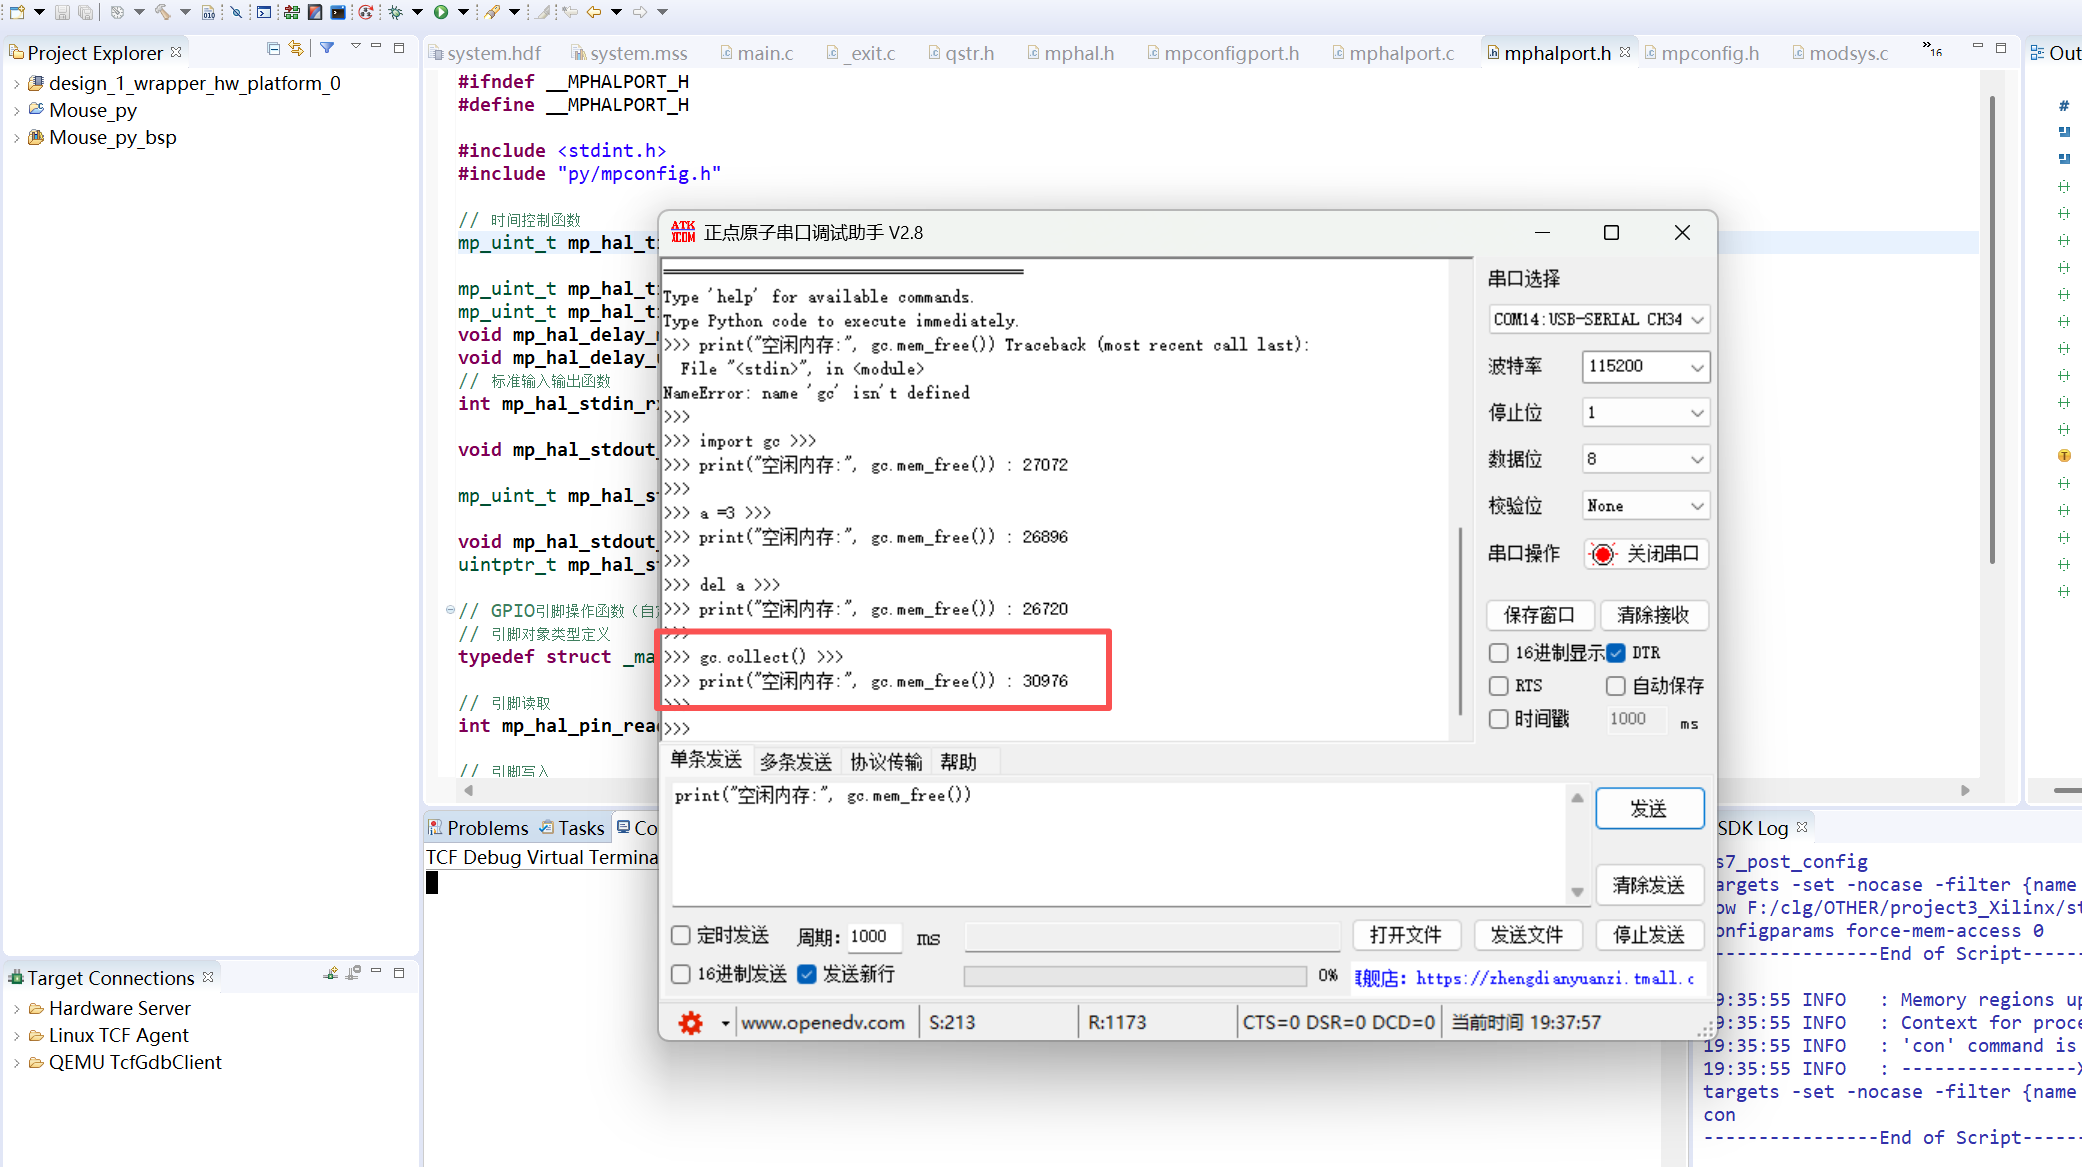Open the COM14 serial port dropdown

tap(1597, 319)
